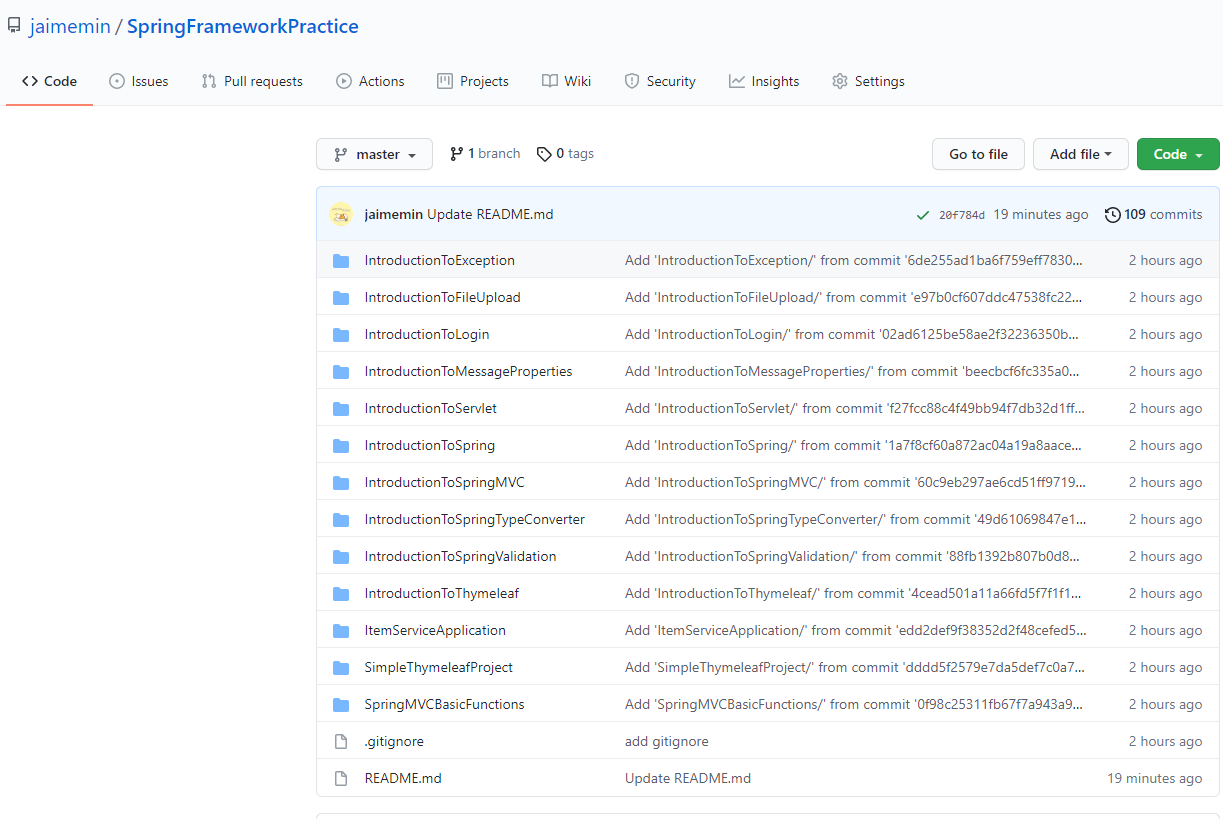View the 109 commits history
Screen dimensions: 1223x819
1153,215
